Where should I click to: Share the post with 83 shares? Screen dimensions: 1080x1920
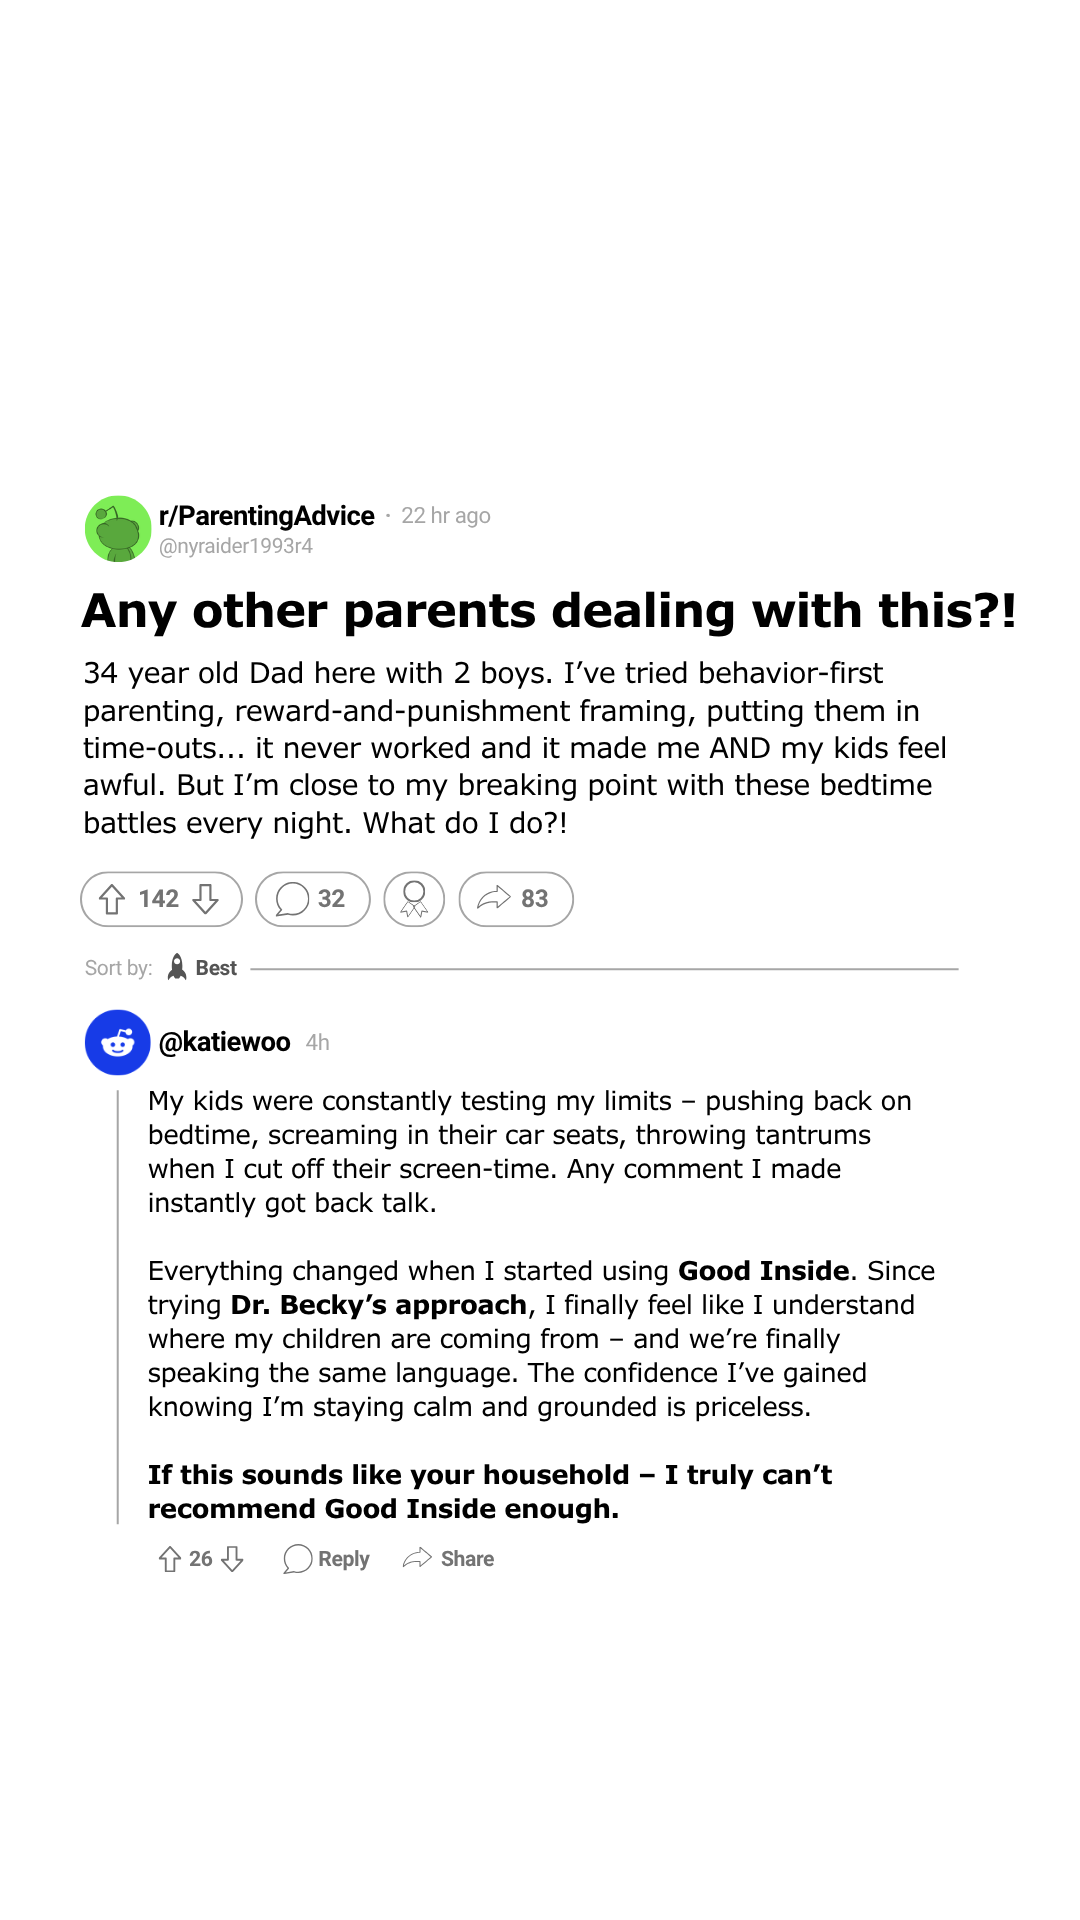click(x=516, y=899)
